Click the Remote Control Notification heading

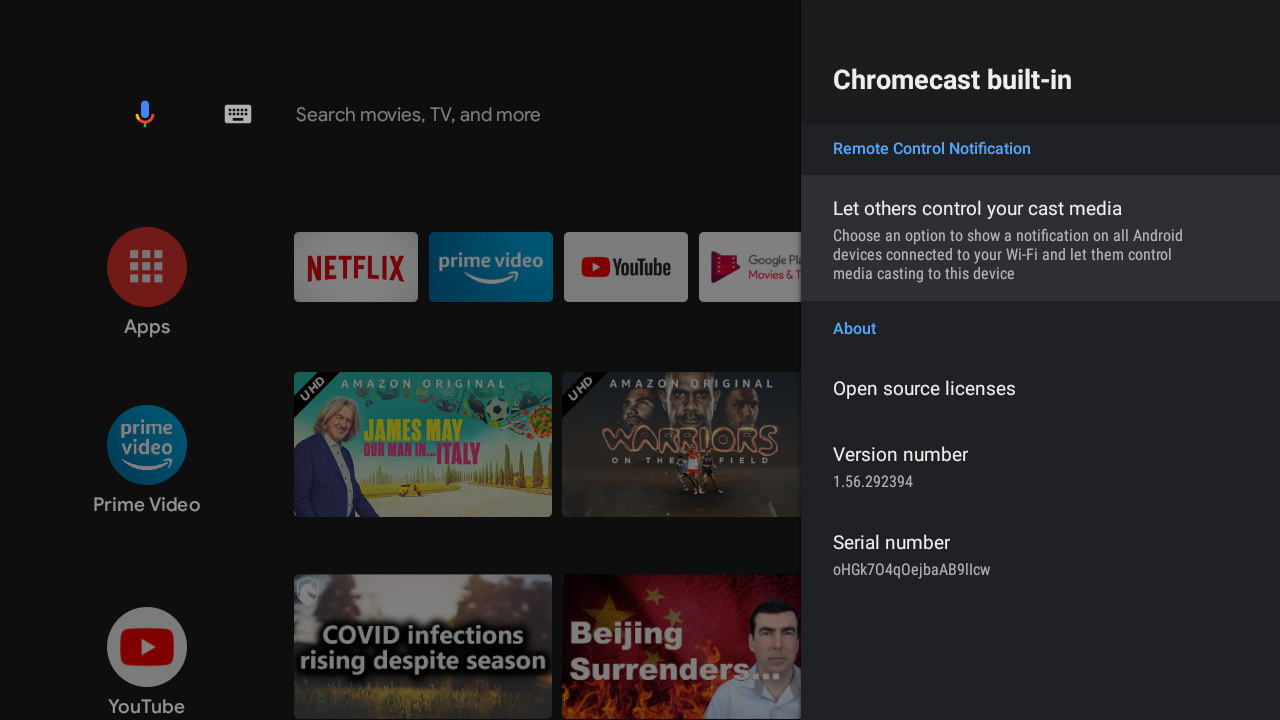pyautogui.click(x=932, y=148)
